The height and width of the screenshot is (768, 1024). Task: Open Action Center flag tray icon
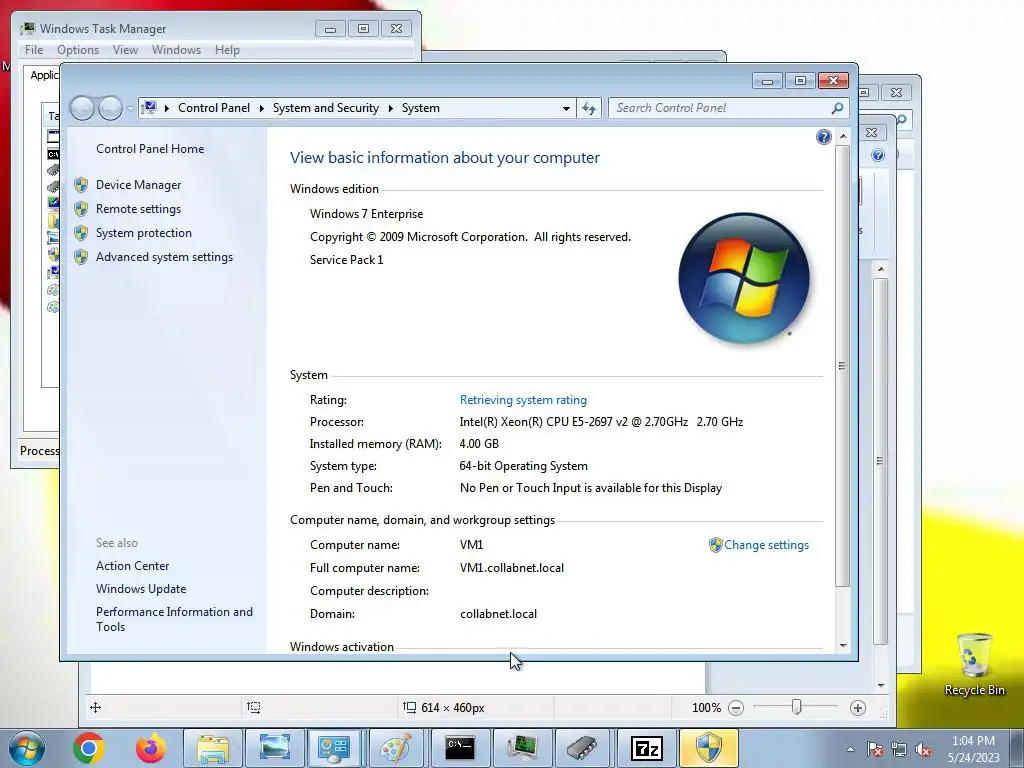point(875,750)
